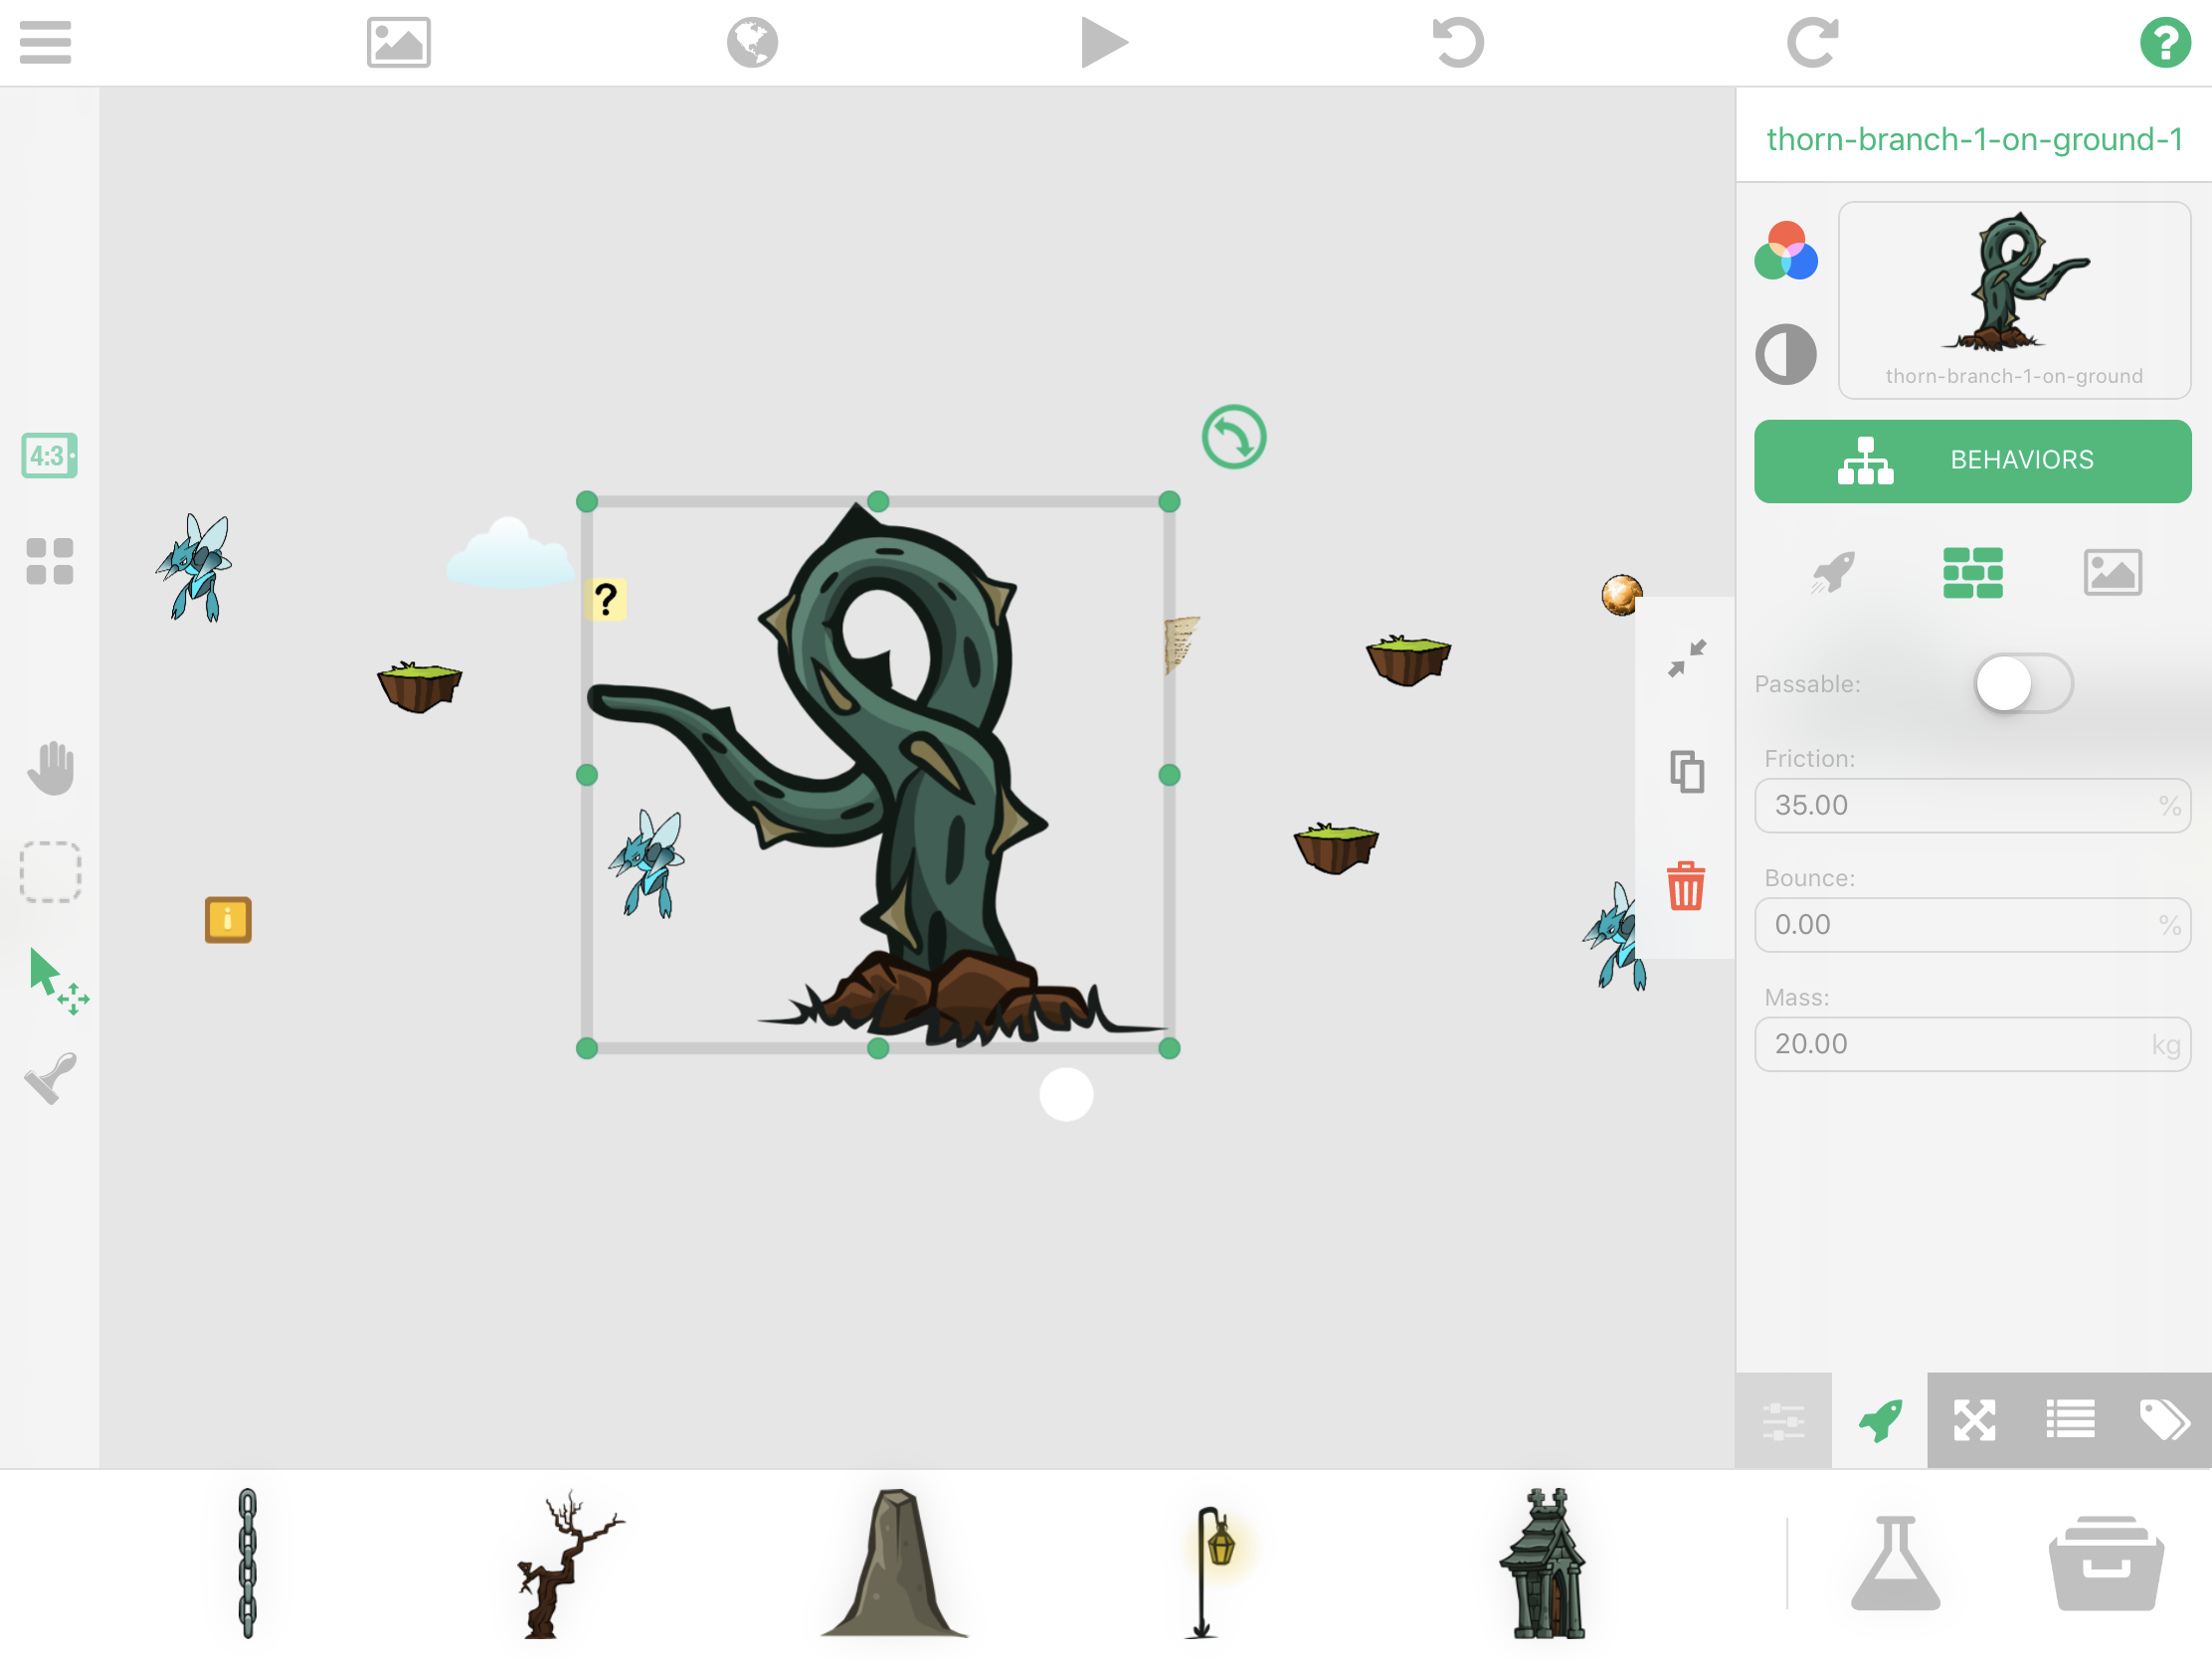Open the asset library drawer icon
Screen dimensions: 2212x1659
point(2105,1563)
